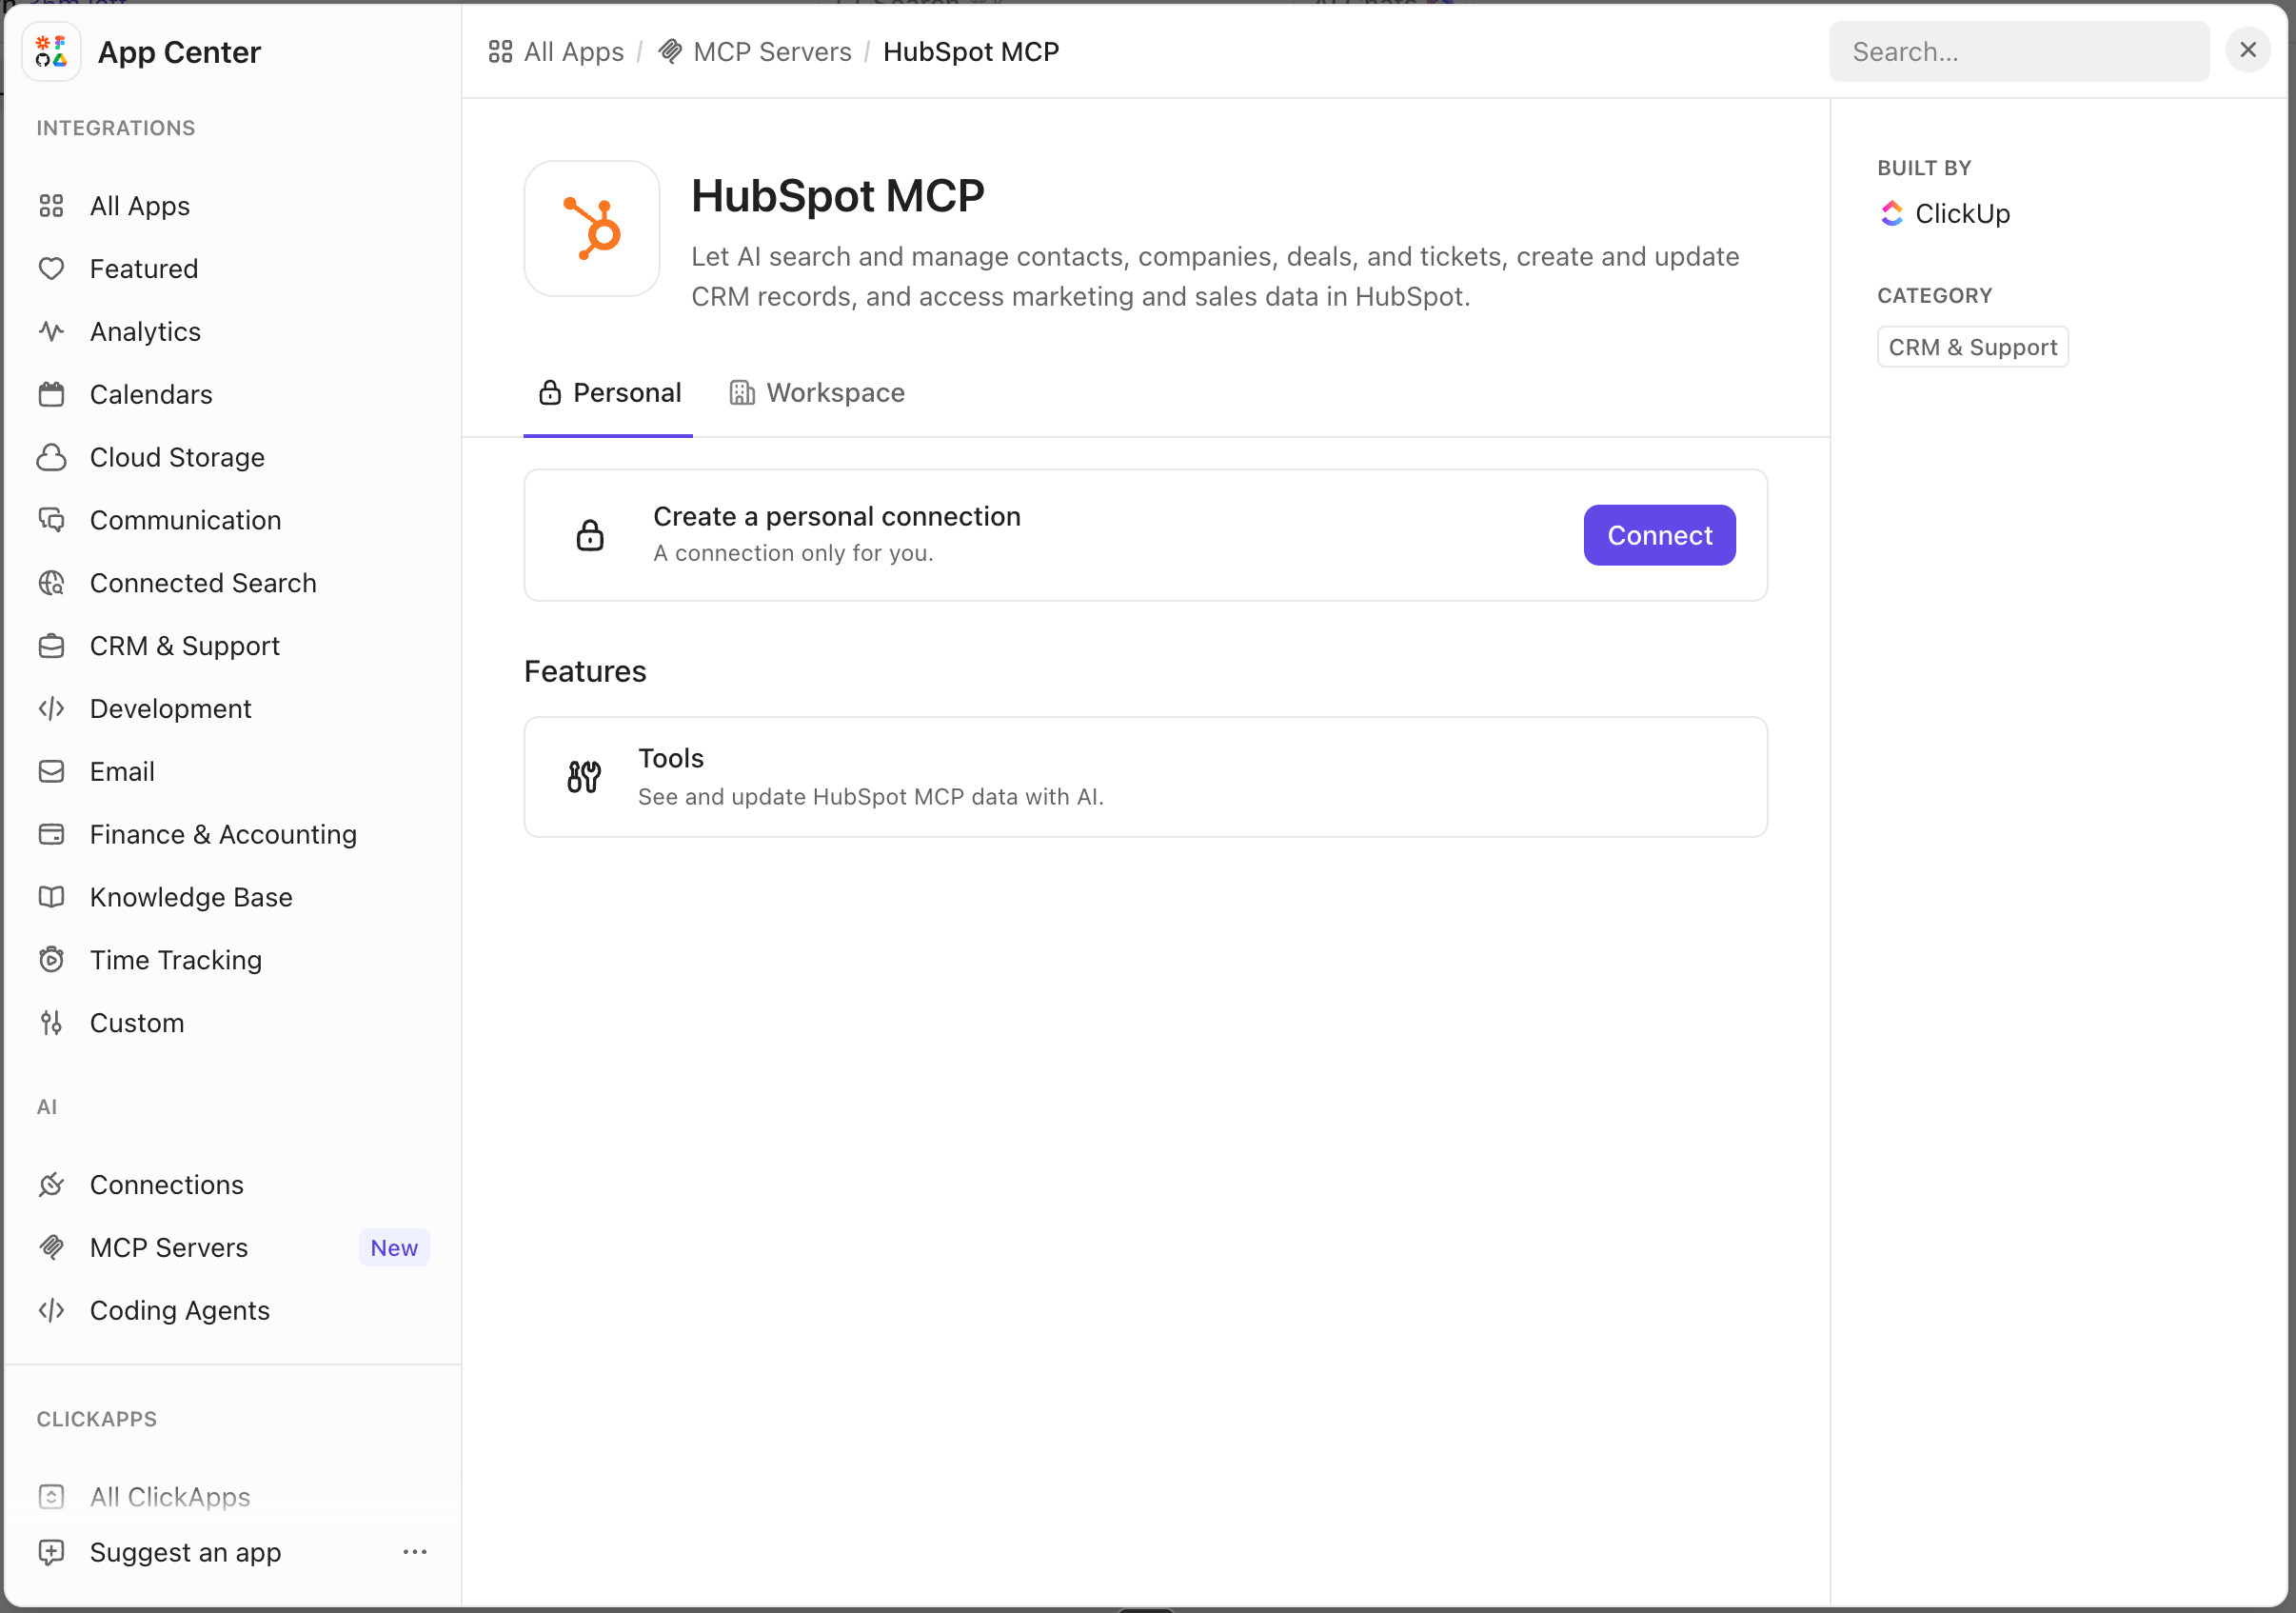Viewport: 2296px width, 1613px height.
Task: Click the Coding Agents code icon
Action: click(51, 1310)
